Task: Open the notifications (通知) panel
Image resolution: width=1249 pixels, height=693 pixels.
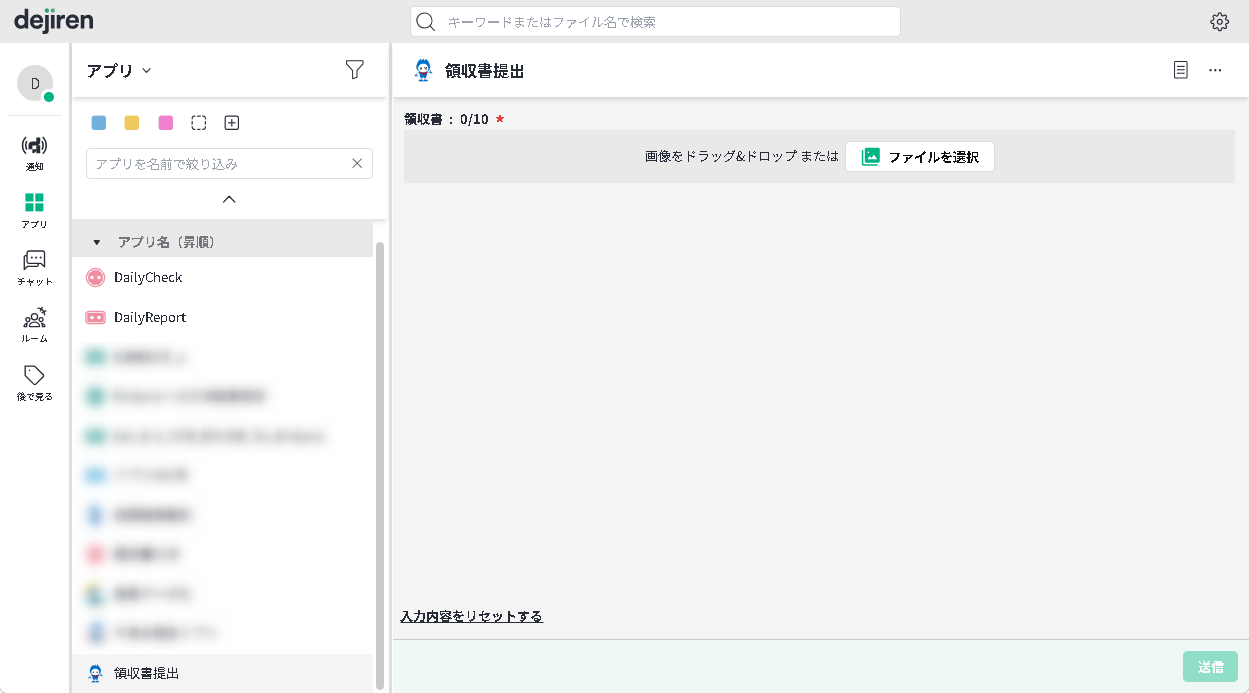Action: [34, 152]
